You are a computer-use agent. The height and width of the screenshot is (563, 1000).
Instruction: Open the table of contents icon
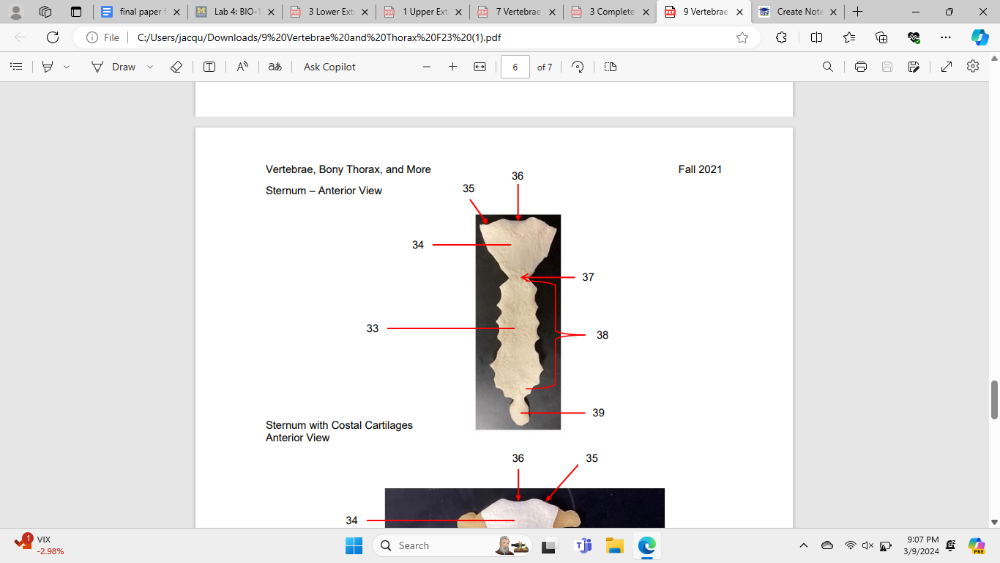pyautogui.click(x=16, y=67)
